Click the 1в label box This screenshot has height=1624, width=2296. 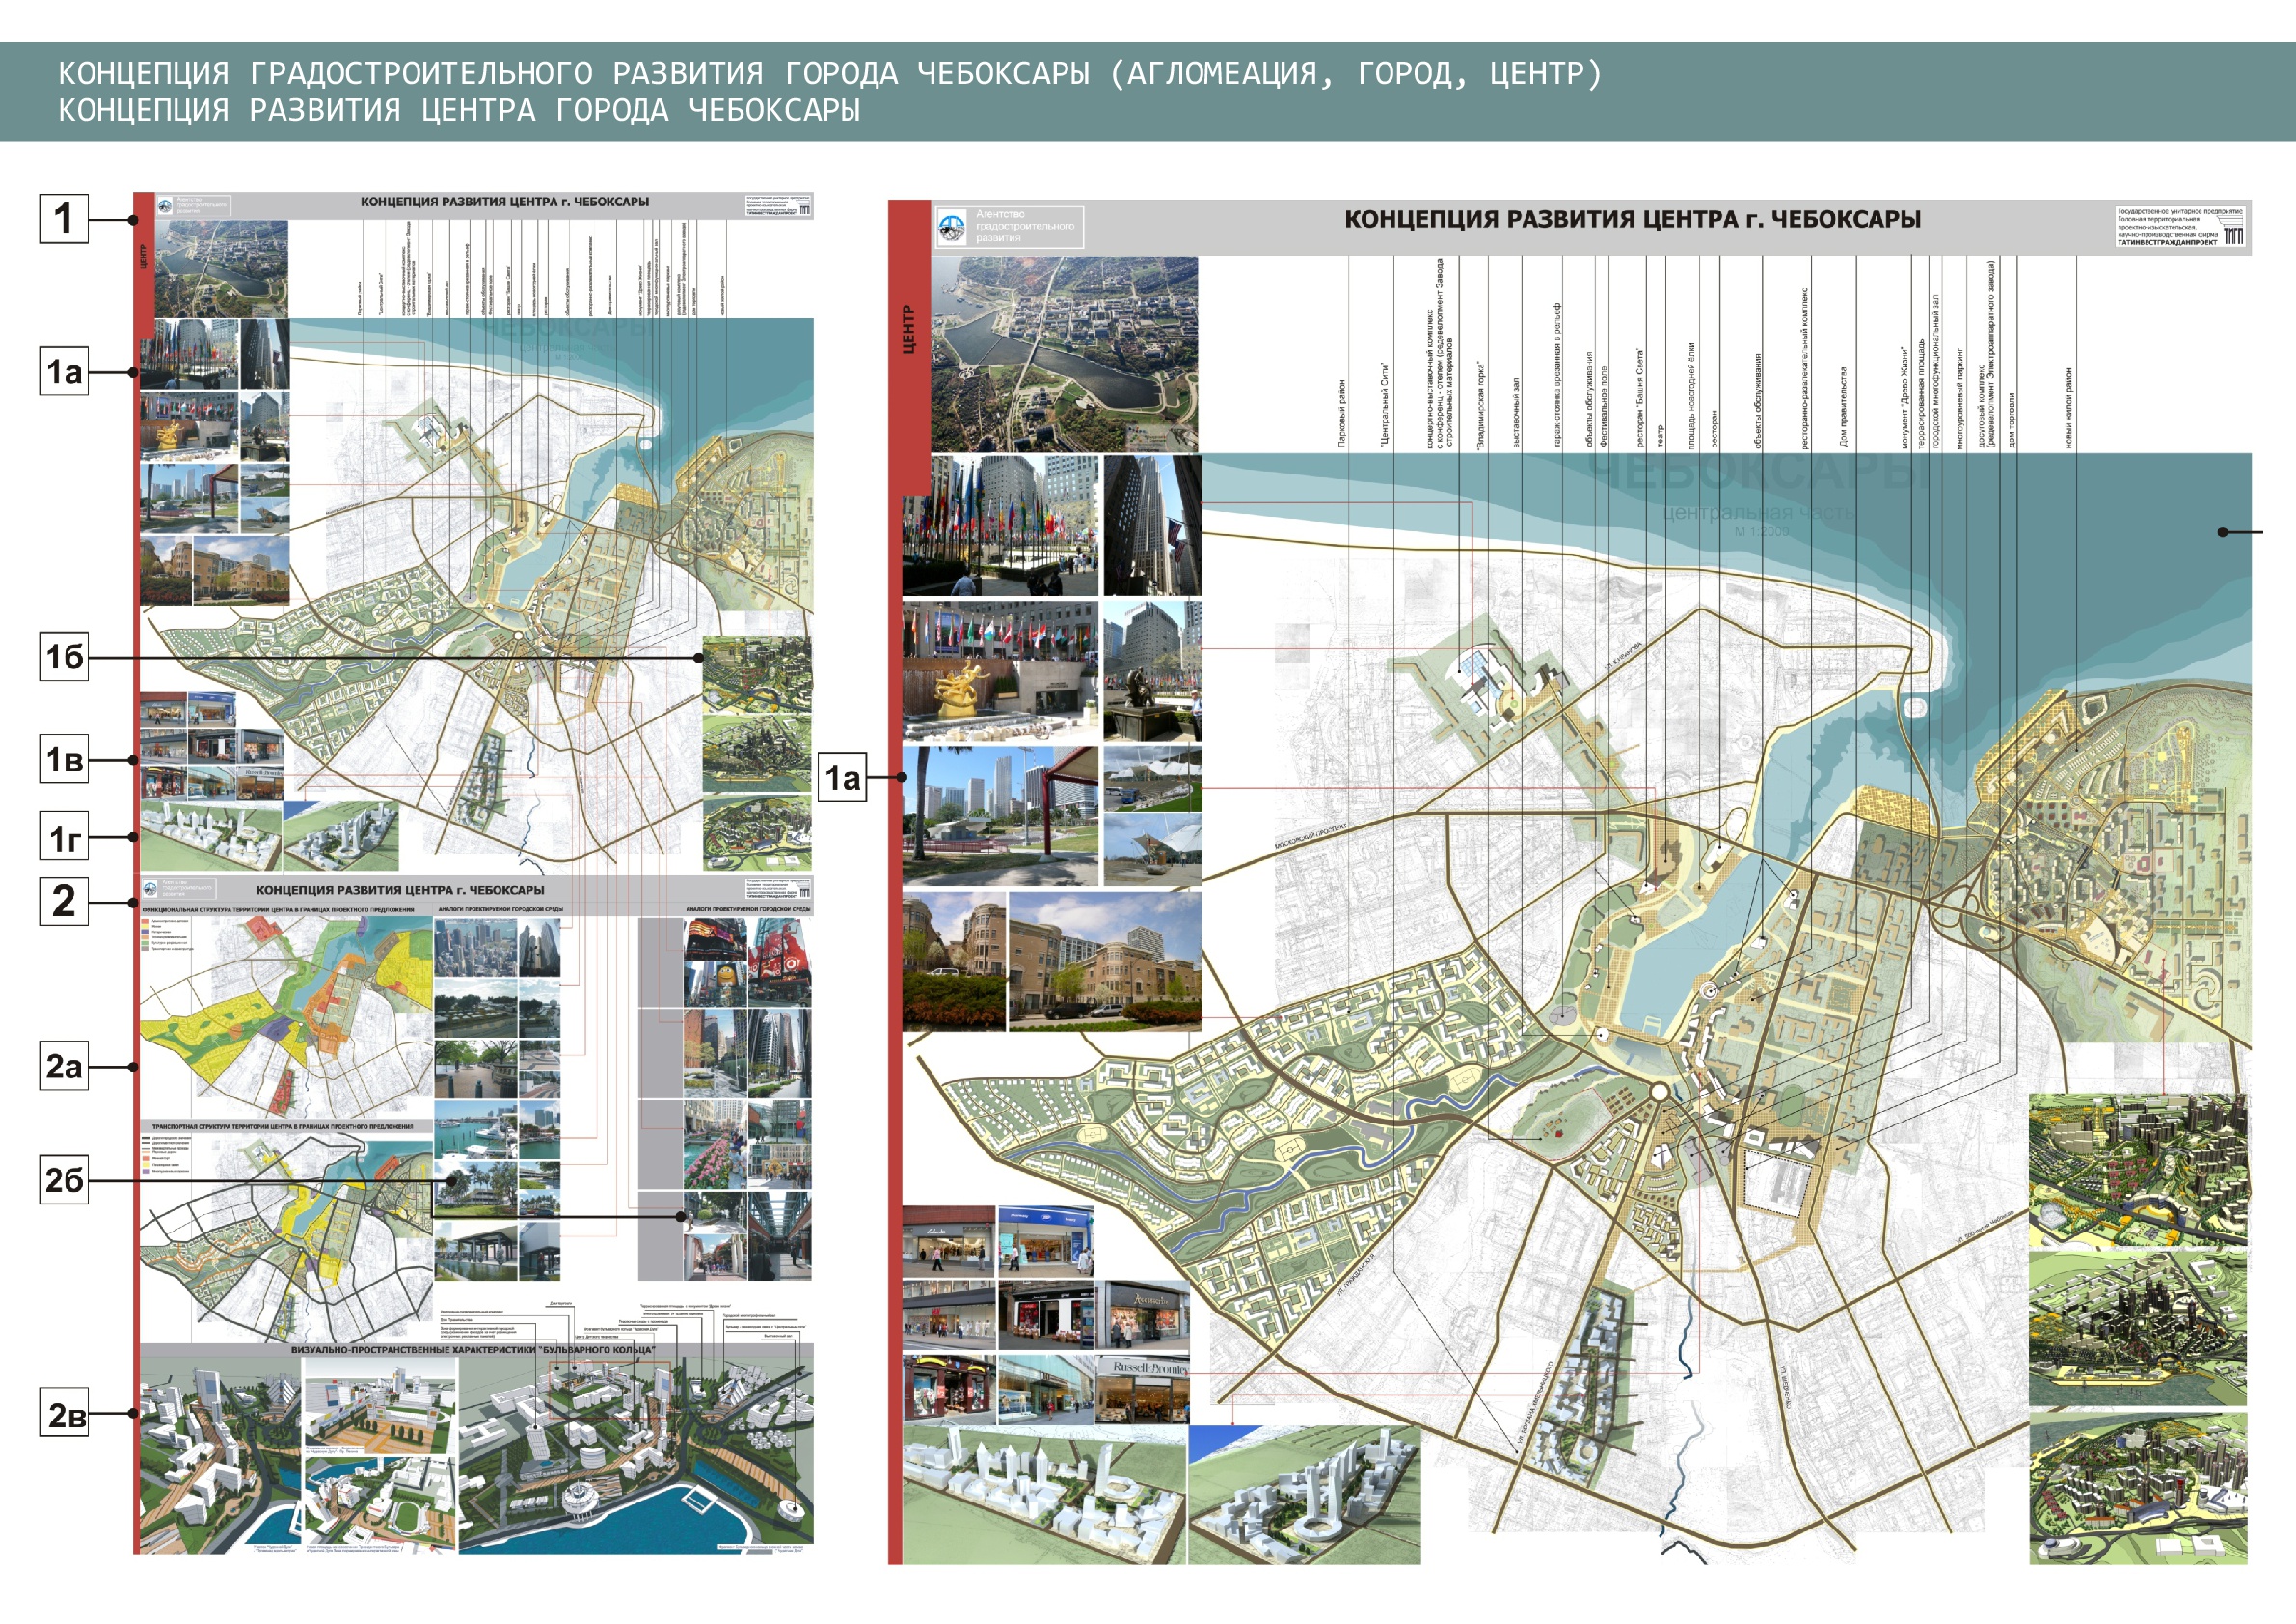point(64,759)
